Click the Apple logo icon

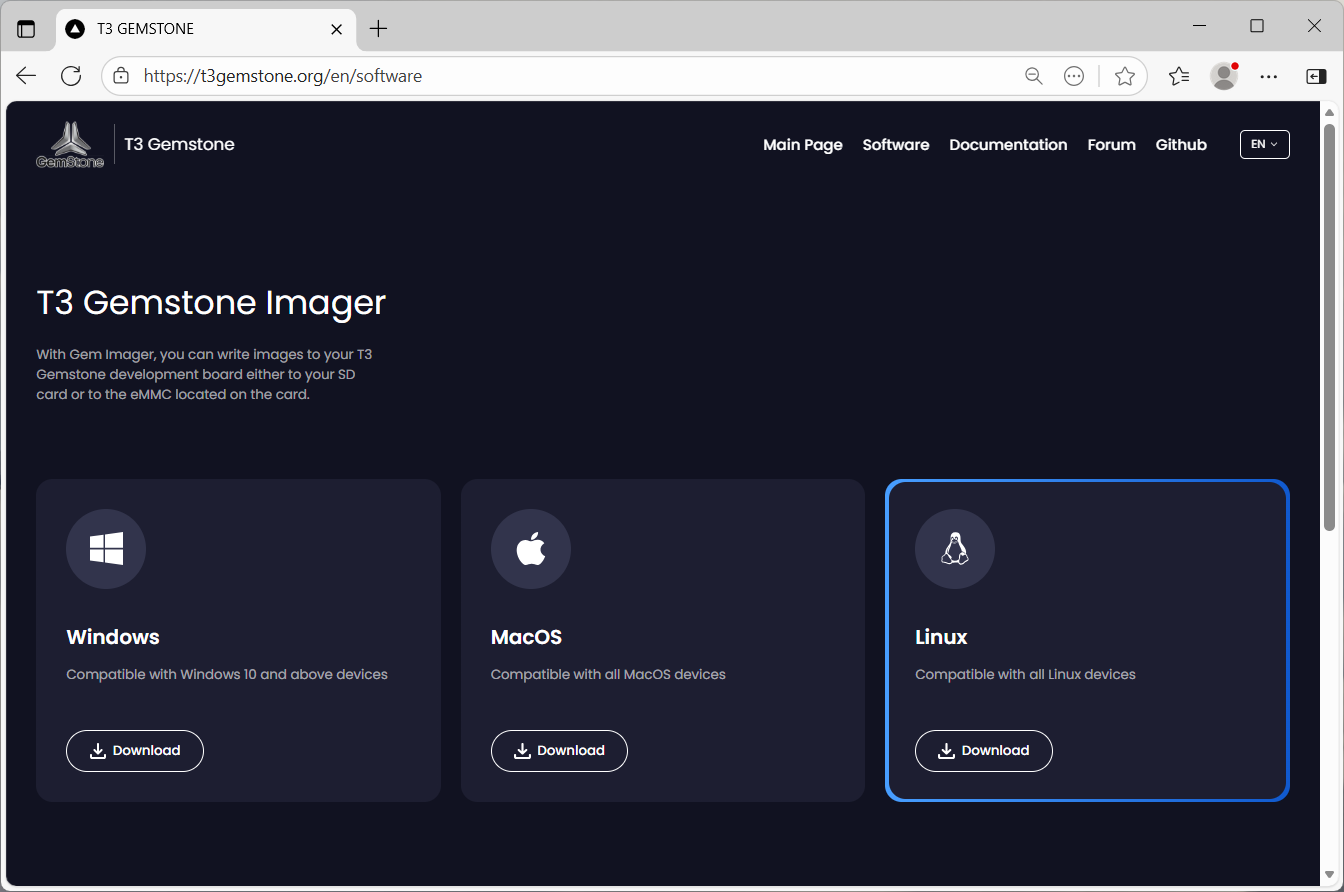click(531, 548)
